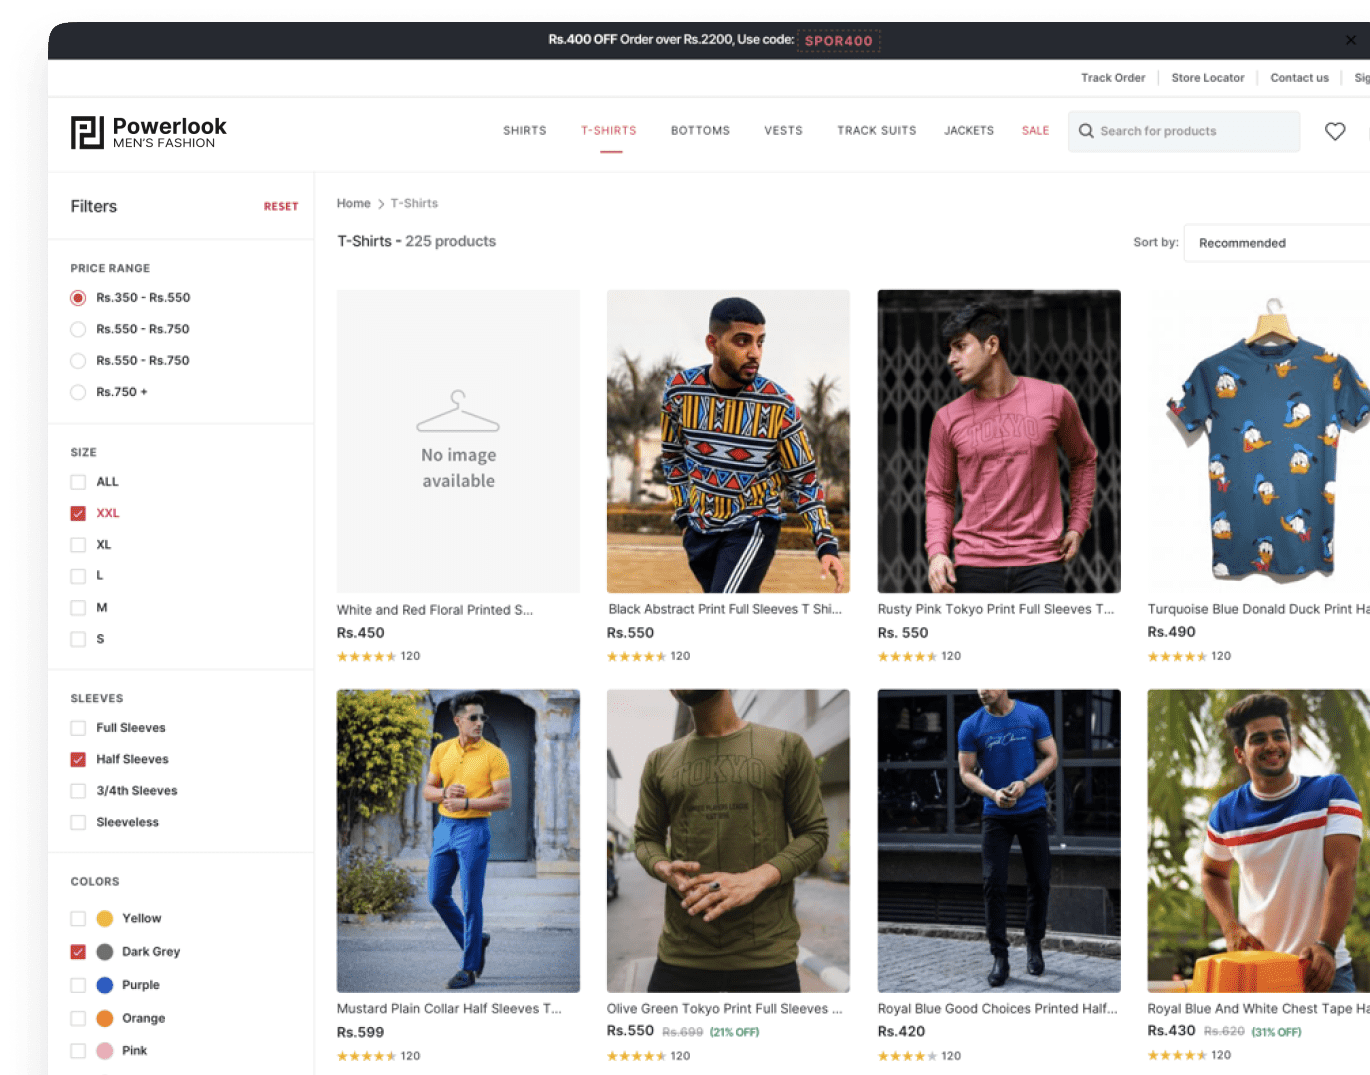Open the SHIRTS menu
The width and height of the screenshot is (1370, 1075).
pyautogui.click(x=525, y=131)
